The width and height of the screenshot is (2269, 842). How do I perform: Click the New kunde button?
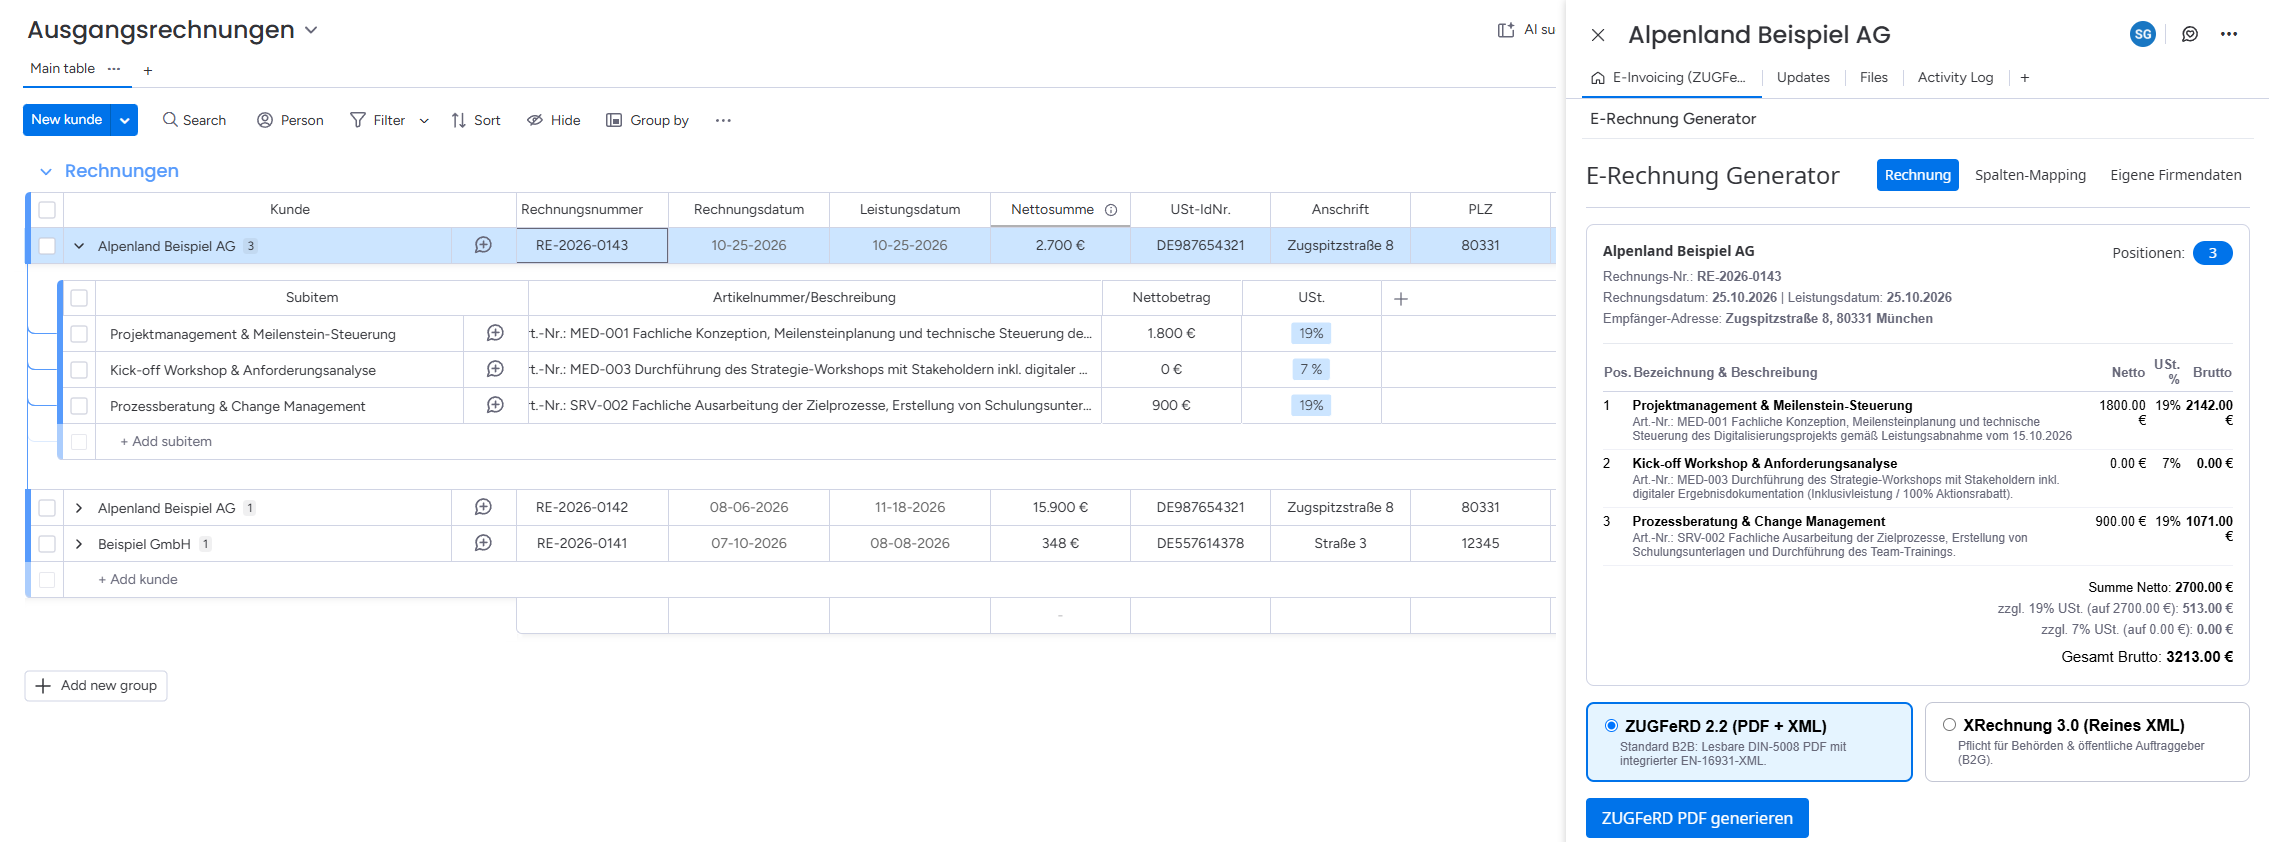tap(67, 120)
